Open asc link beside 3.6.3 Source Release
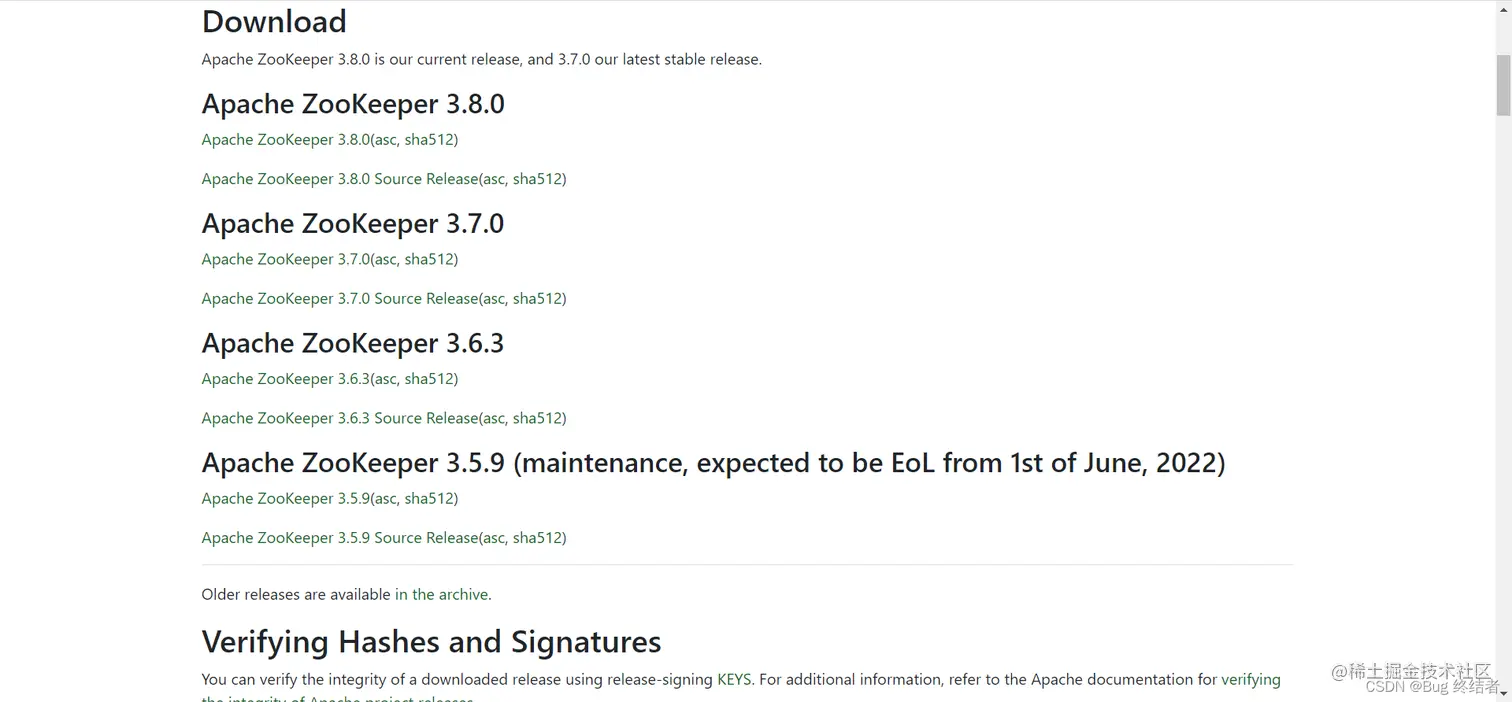The image size is (1512, 702). coord(494,418)
